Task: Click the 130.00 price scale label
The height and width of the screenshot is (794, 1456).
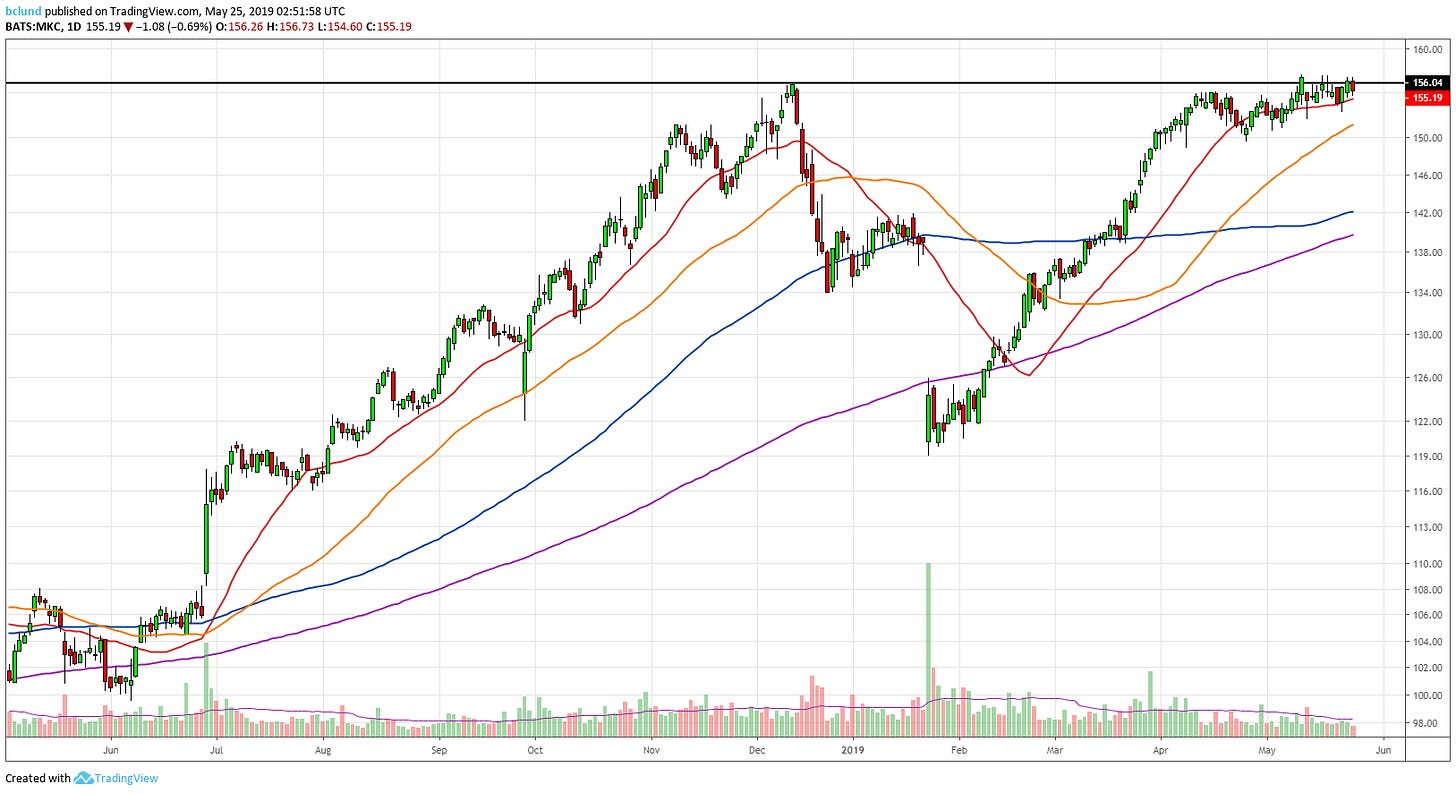Action: coord(1426,335)
